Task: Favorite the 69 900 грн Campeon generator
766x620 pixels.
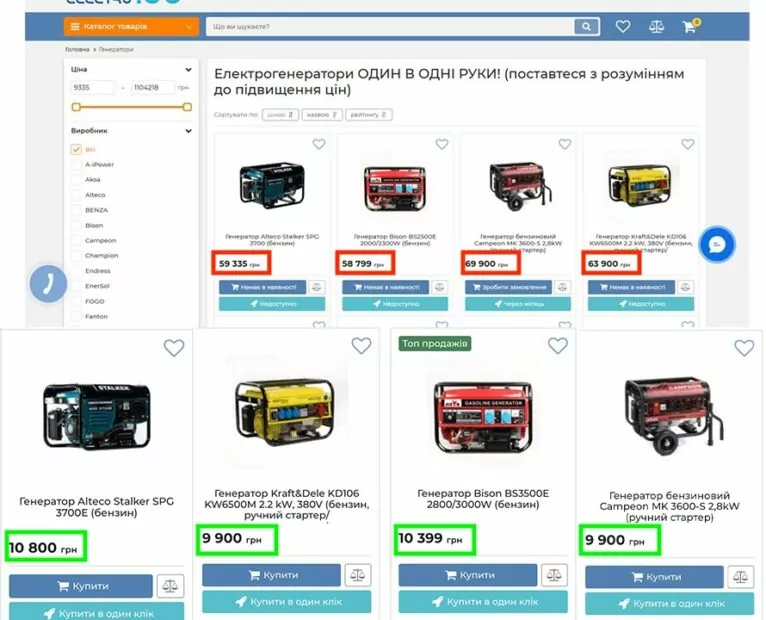Action: click(565, 144)
